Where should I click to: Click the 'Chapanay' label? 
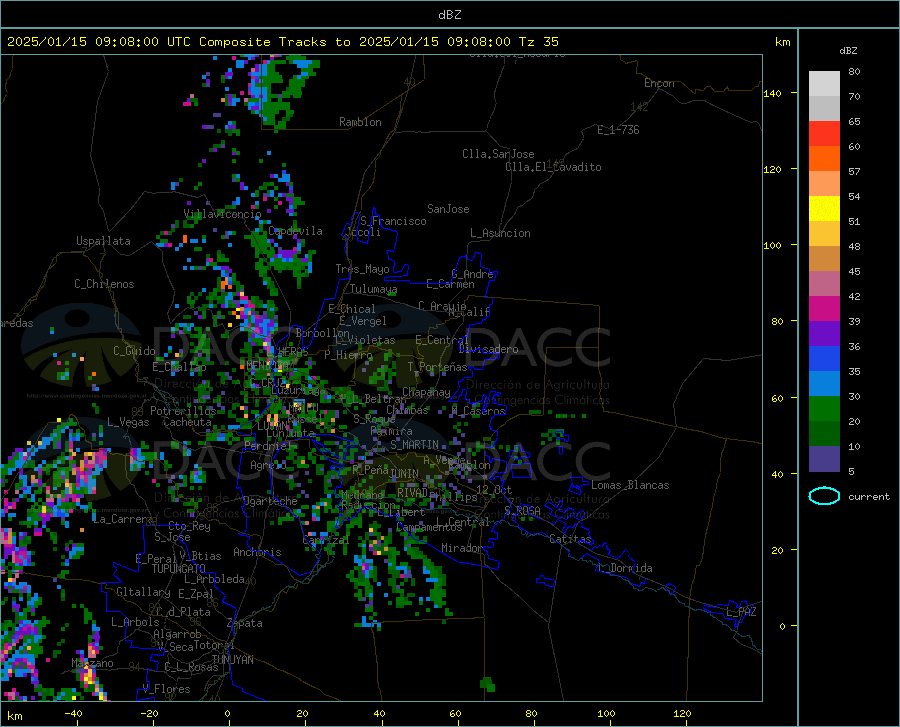tap(426, 392)
